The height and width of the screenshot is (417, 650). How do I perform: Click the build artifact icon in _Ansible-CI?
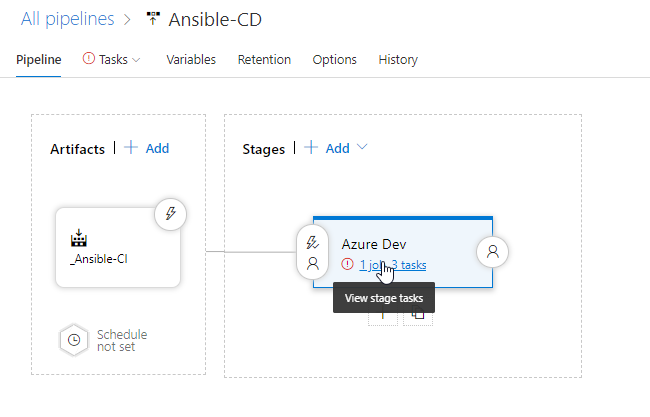coord(79,238)
